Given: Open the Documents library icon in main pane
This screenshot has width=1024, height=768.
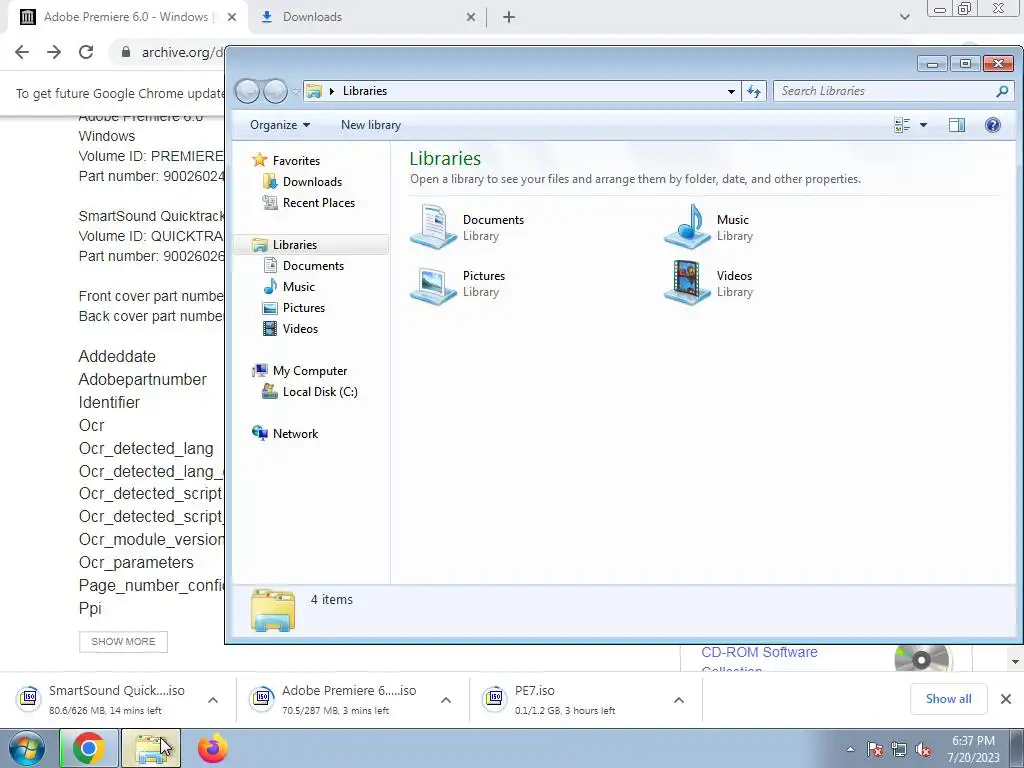Looking at the screenshot, I should 434,227.
